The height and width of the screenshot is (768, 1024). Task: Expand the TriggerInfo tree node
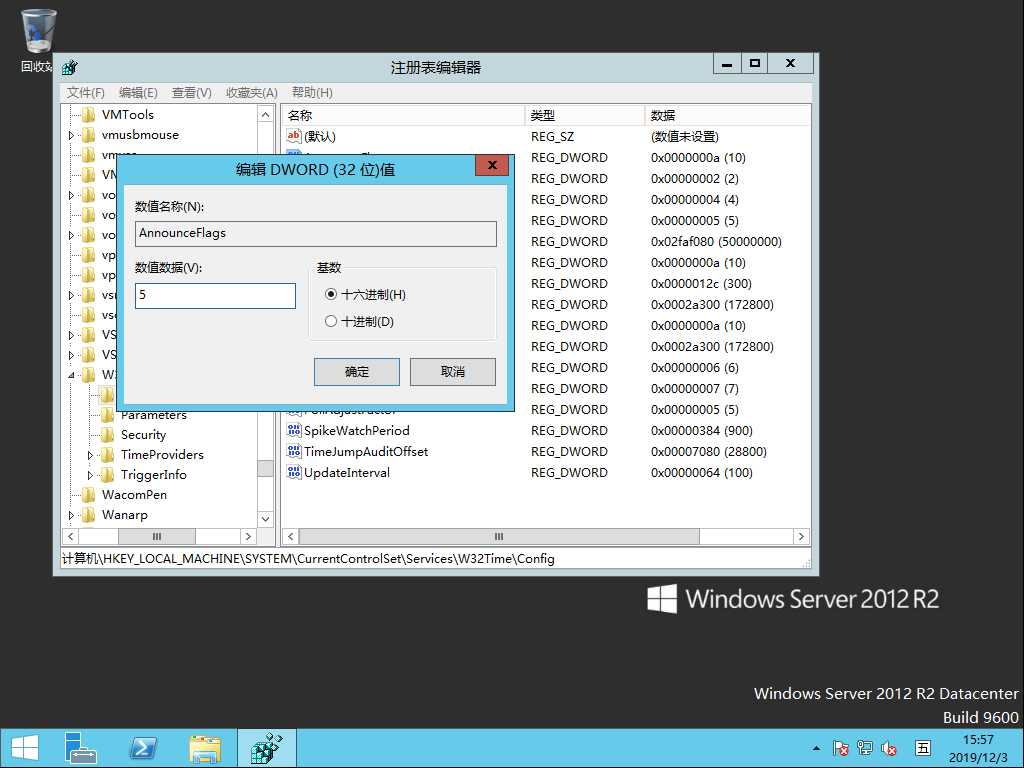pyautogui.click(x=90, y=475)
